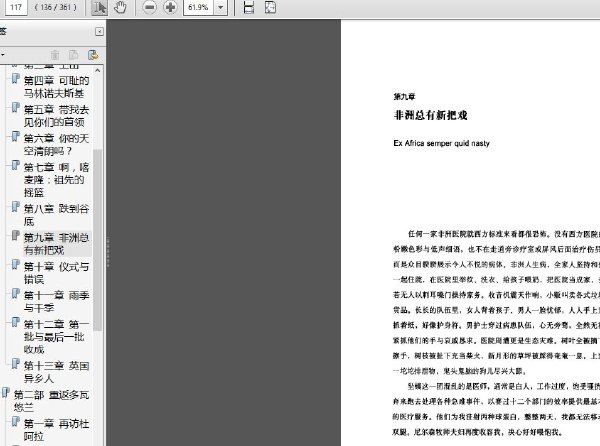Open bookmark 第十一章 雨季与干季
This screenshot has width=600, height=446.
coord(56,301)
